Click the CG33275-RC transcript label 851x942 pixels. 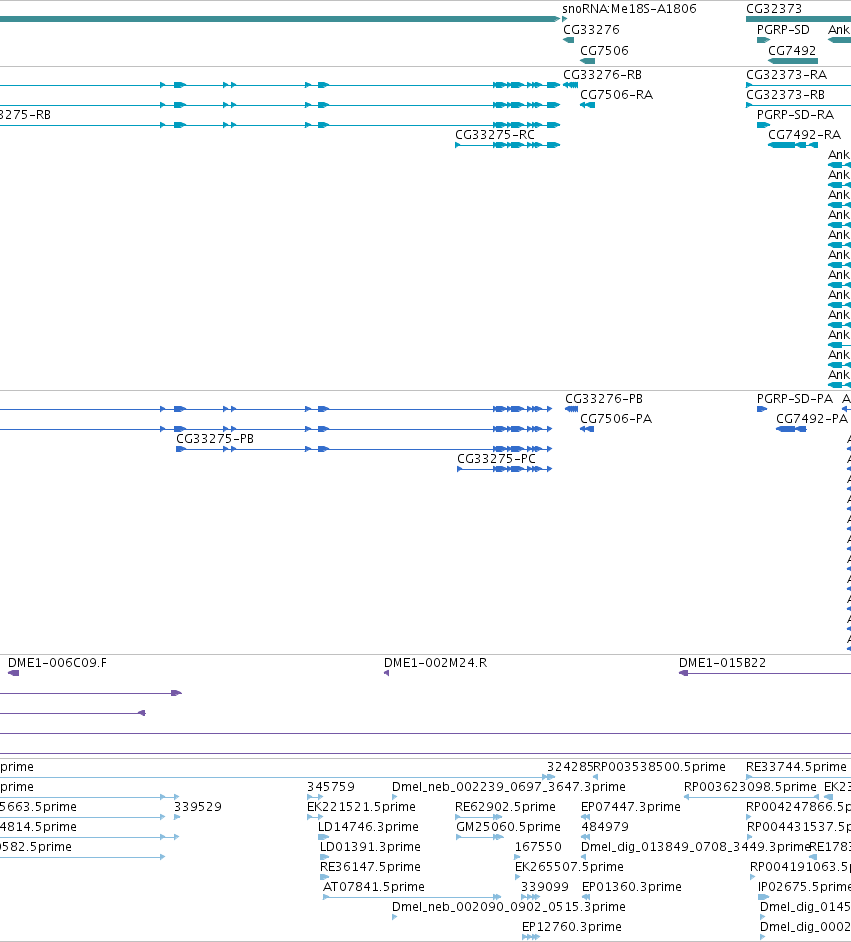coord(495,135)
